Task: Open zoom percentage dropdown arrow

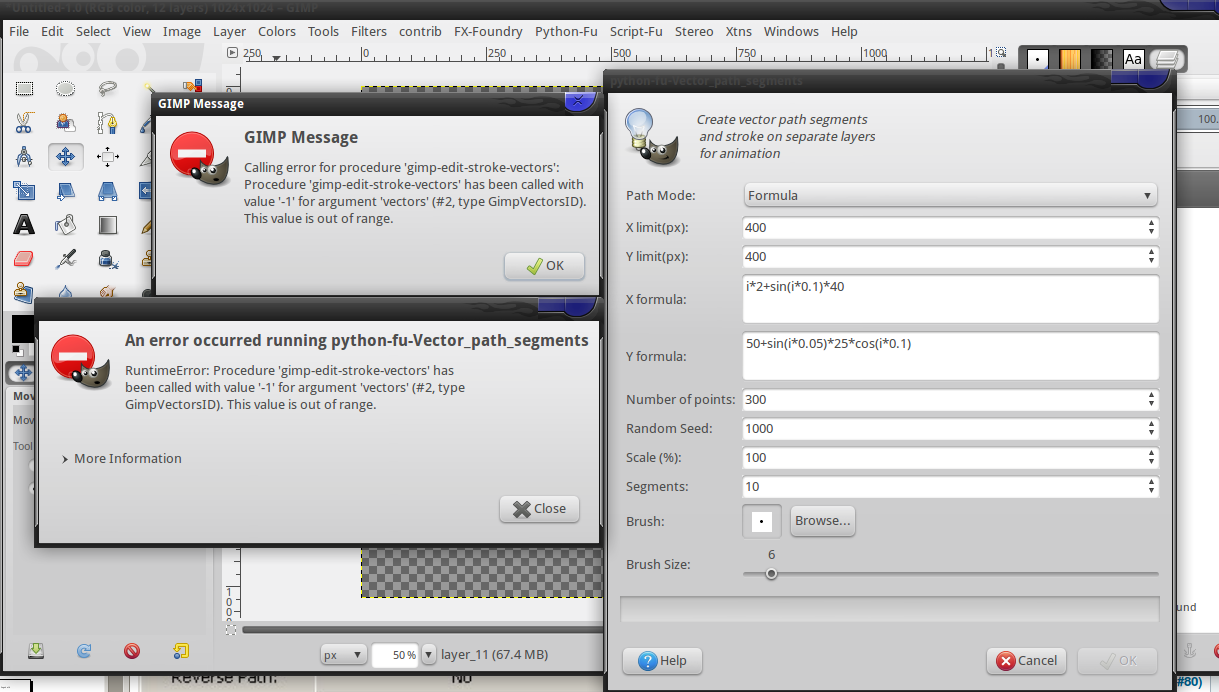Action: (429, 655)
